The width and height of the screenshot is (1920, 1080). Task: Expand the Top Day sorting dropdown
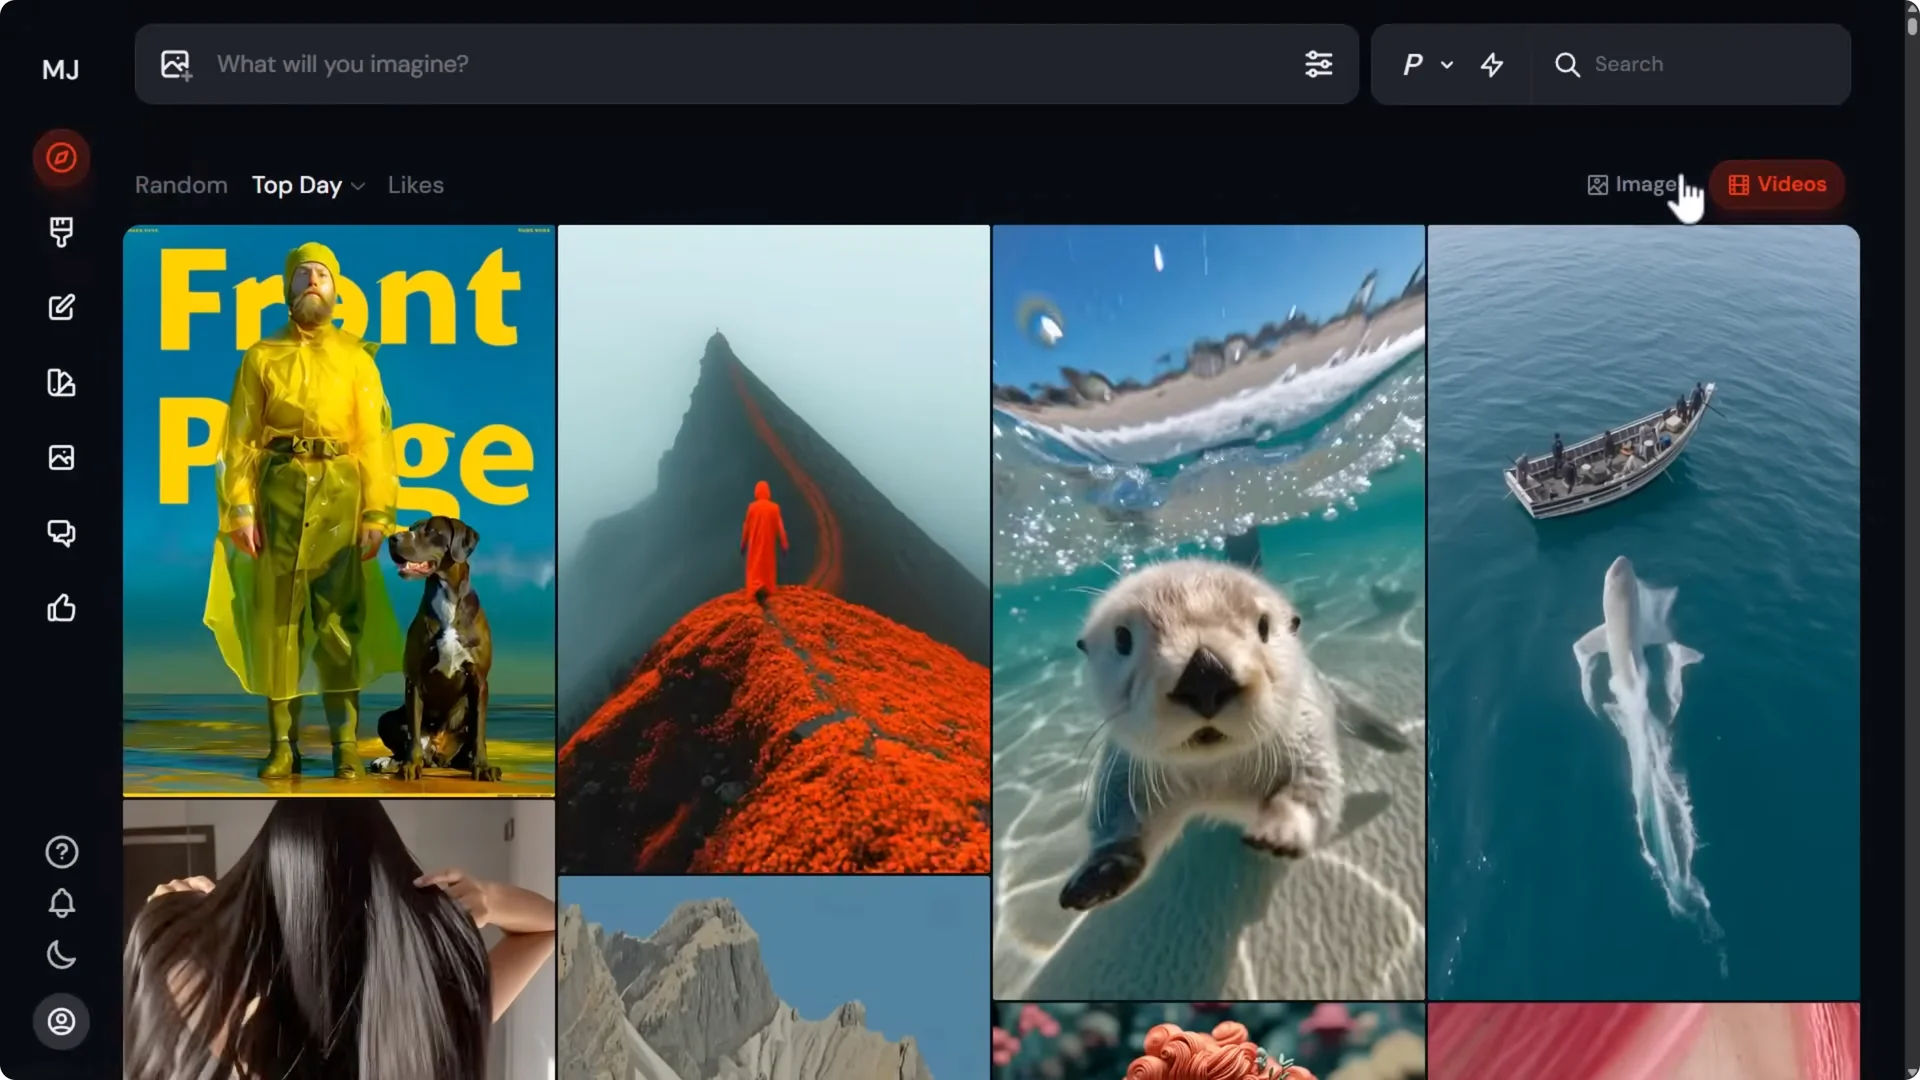pyautogui.click(x=307, y=185)
